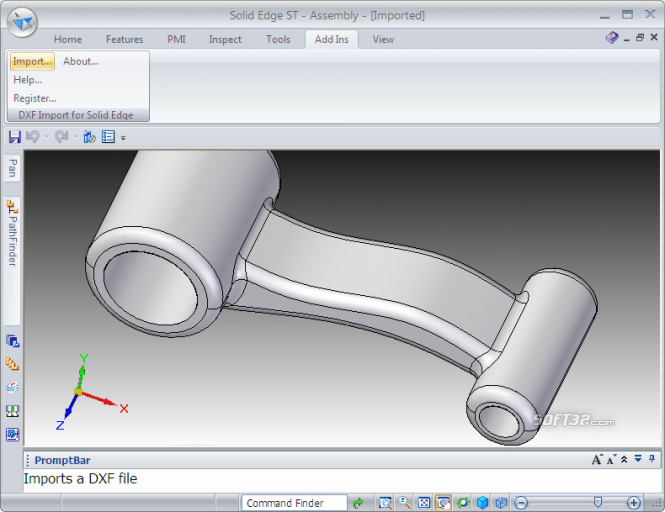
Task: Open the view orientation cube icon
Action: (x=482, y=503)
